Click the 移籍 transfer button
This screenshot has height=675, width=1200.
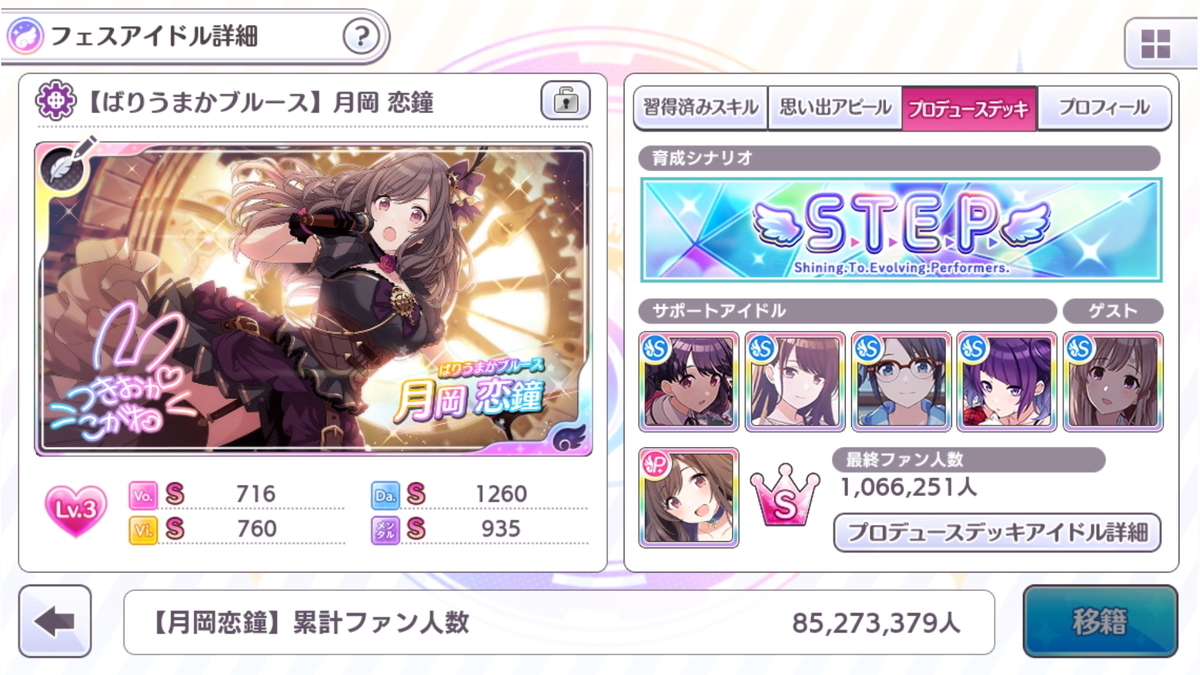(1100, 622)
